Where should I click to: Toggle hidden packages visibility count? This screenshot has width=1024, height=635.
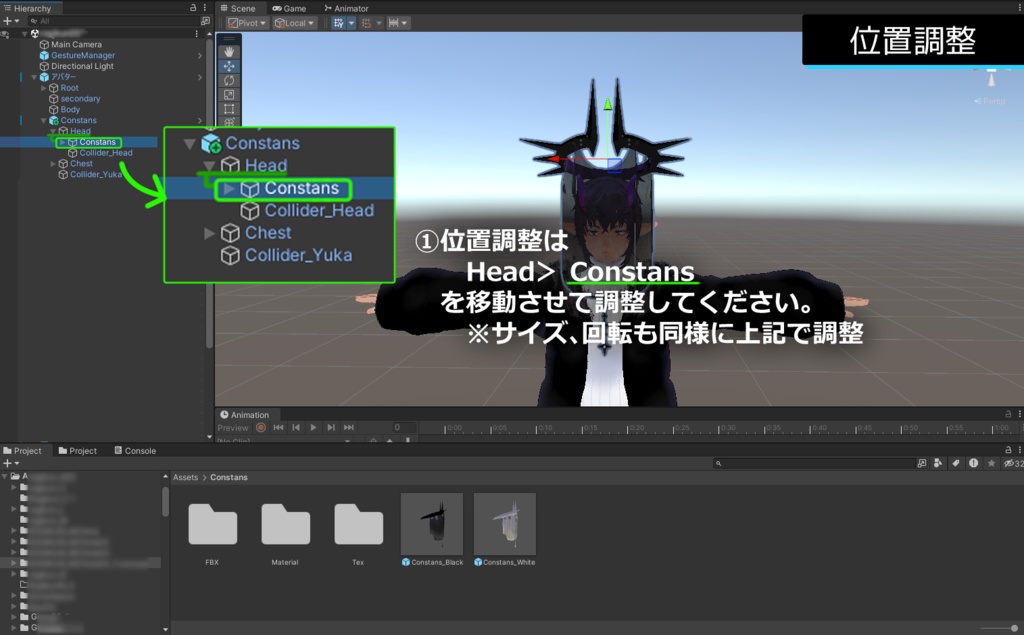1014,463
